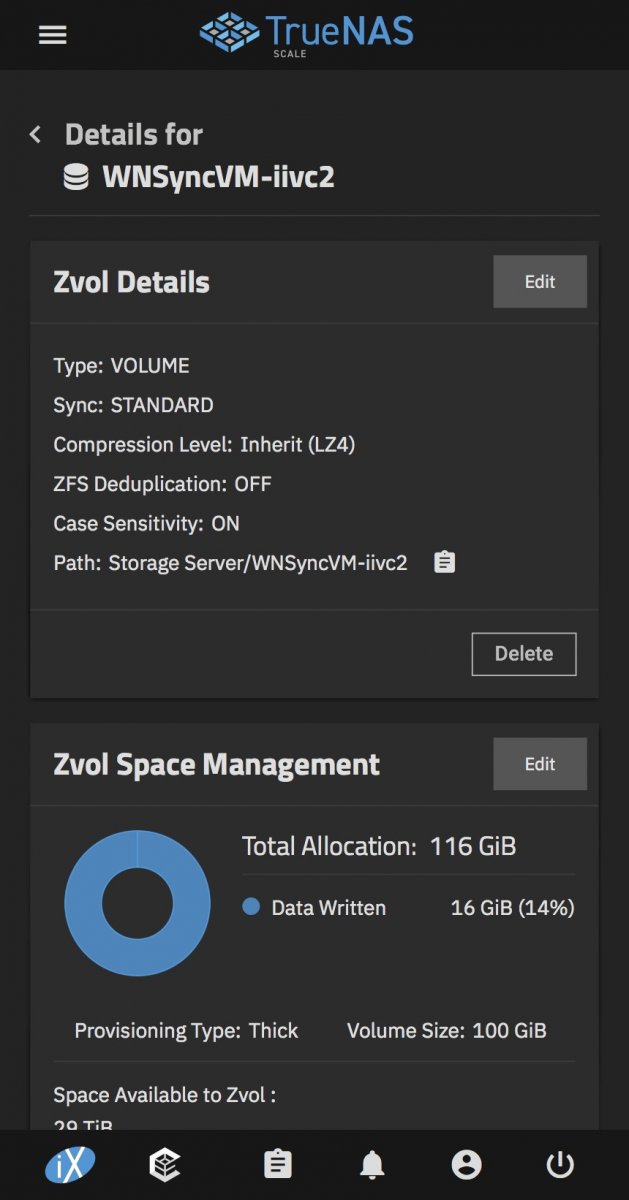Open the user account settings icon
Viewport: 629px width, 1200px height.
pyautogui.click(x=466, y=1165)
